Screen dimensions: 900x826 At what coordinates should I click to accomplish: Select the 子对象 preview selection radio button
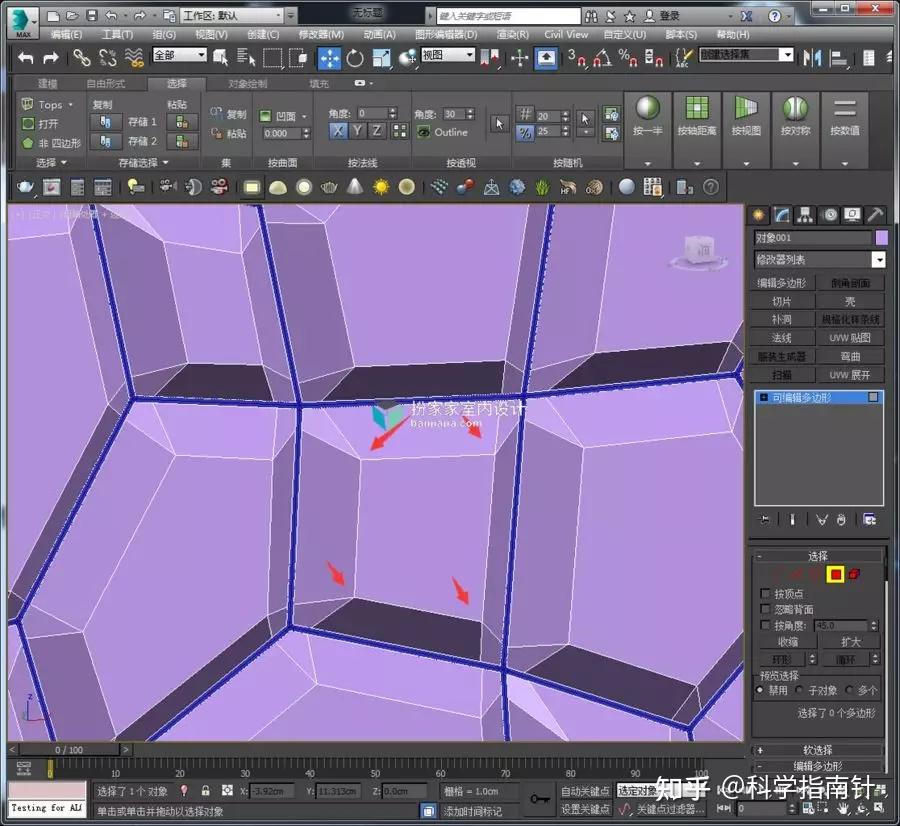coord(798,690)
